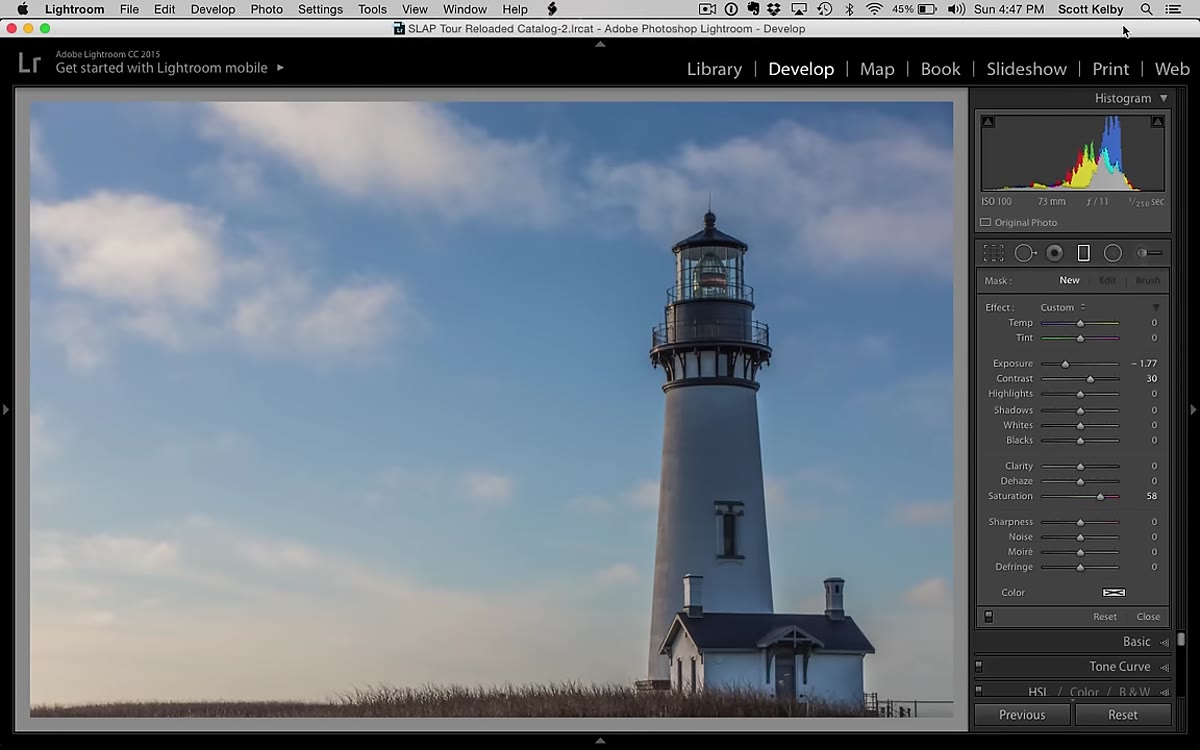Viewport: 1200px width, 750px height.
Task: Hide the top module picker panel
Action: coord(600,44)
